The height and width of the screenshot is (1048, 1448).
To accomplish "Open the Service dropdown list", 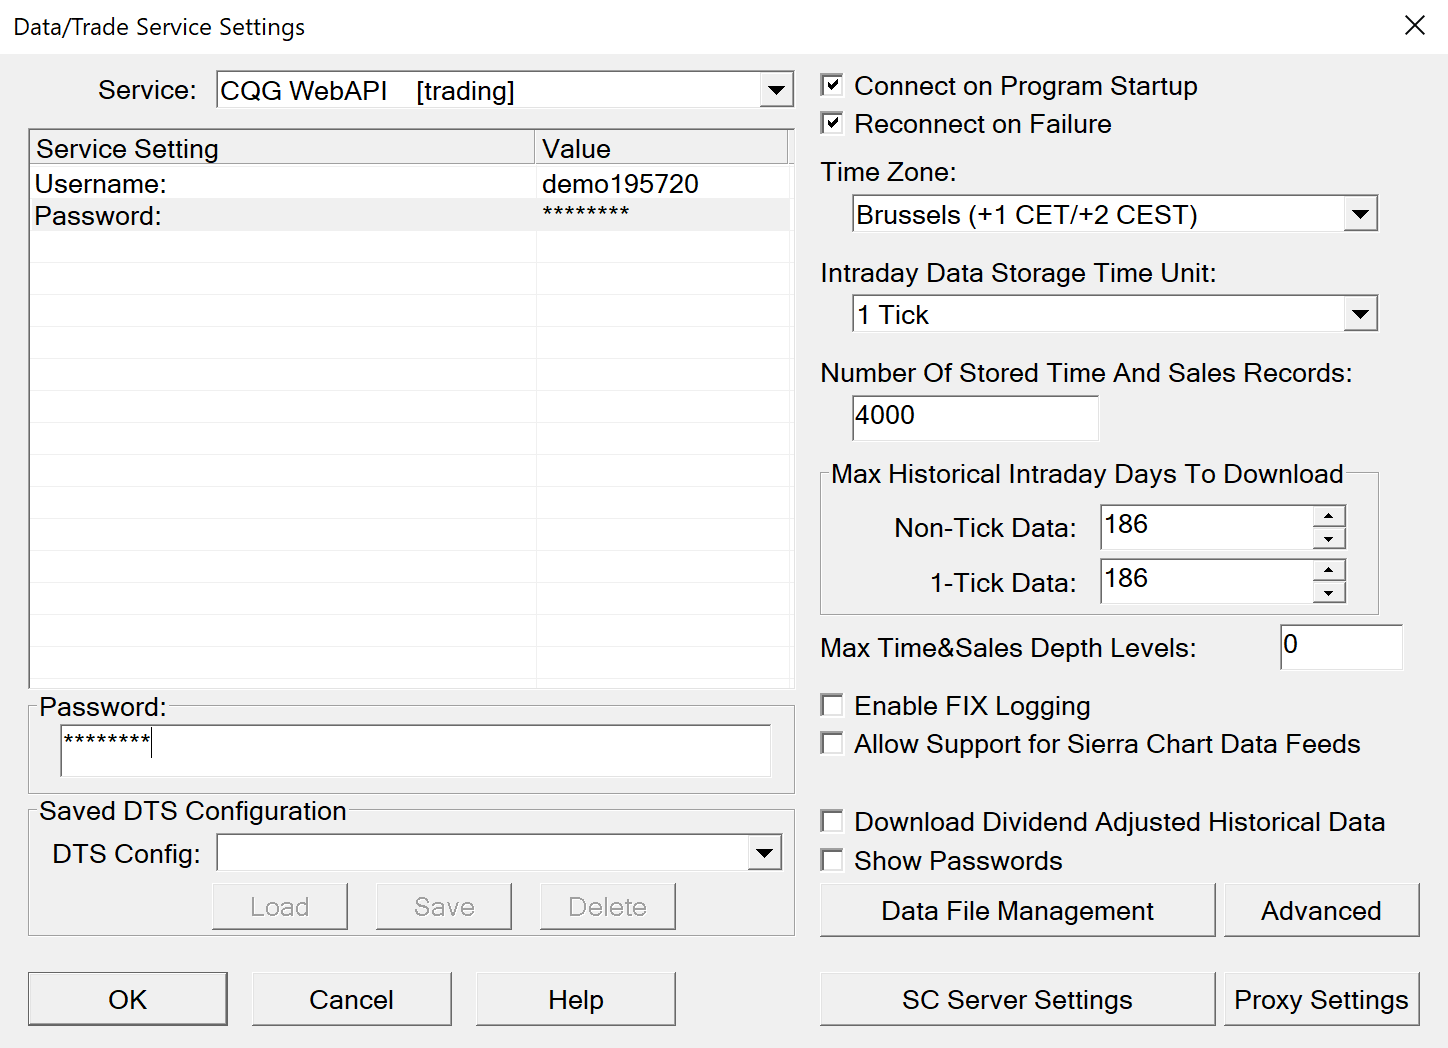I will 776,90.
